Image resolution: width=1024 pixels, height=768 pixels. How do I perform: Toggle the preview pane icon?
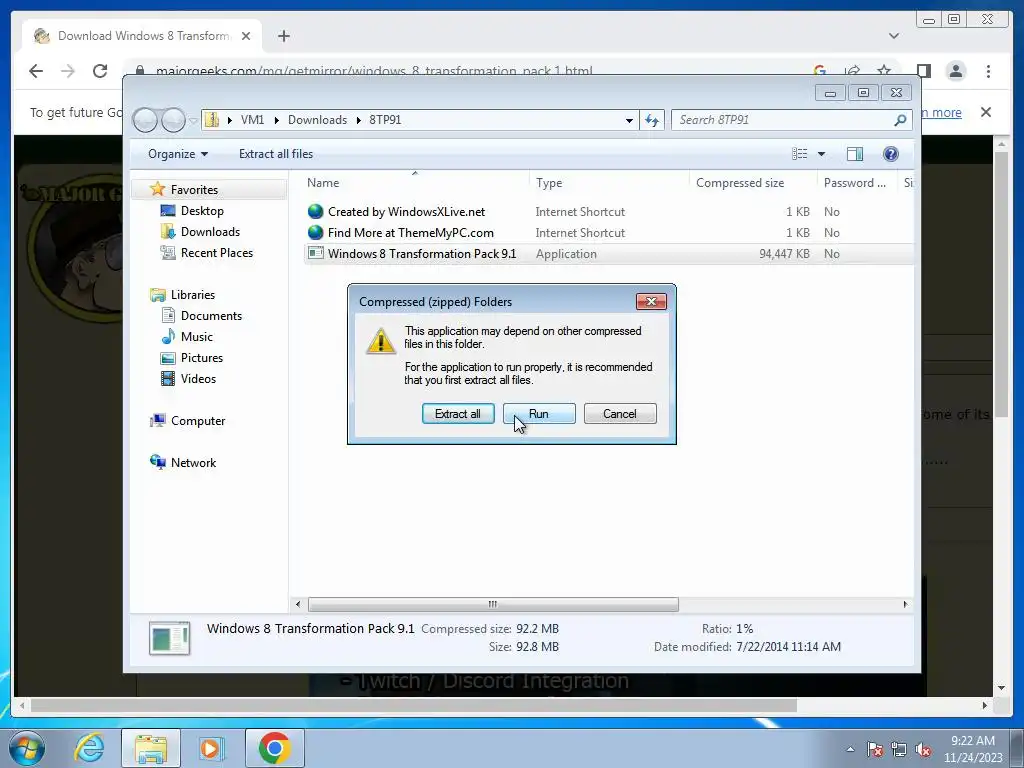855,154
